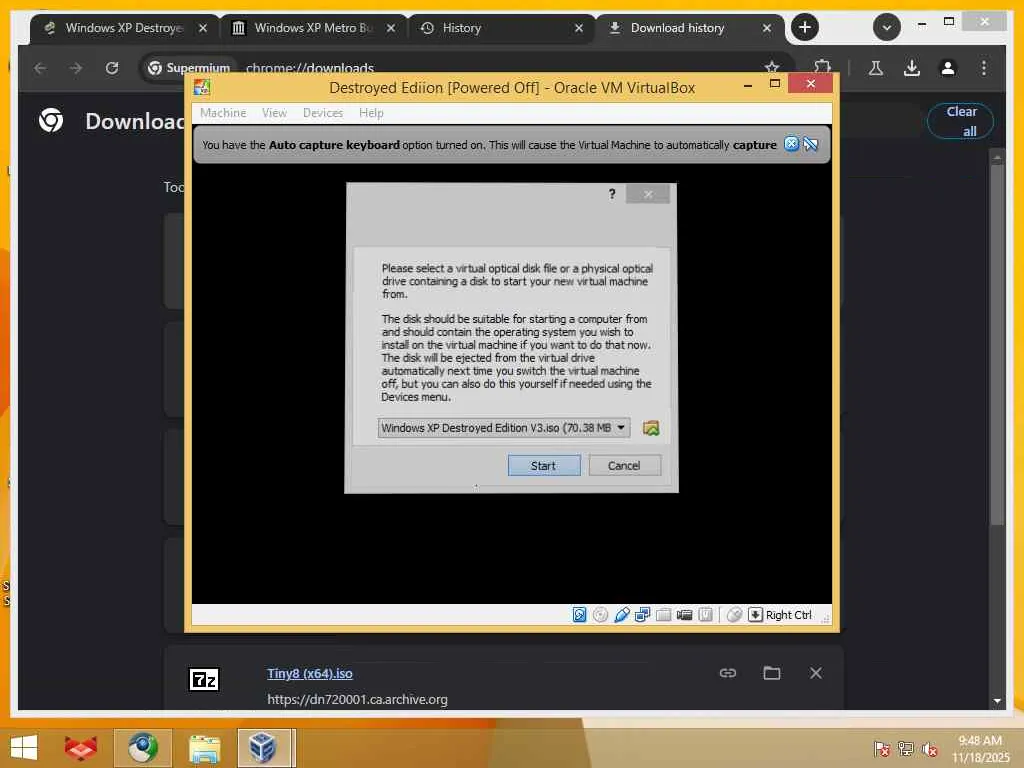The image size is (1024, 768).
Task: Click the scrollbar down arrow
Action: [x=997, y=701]
